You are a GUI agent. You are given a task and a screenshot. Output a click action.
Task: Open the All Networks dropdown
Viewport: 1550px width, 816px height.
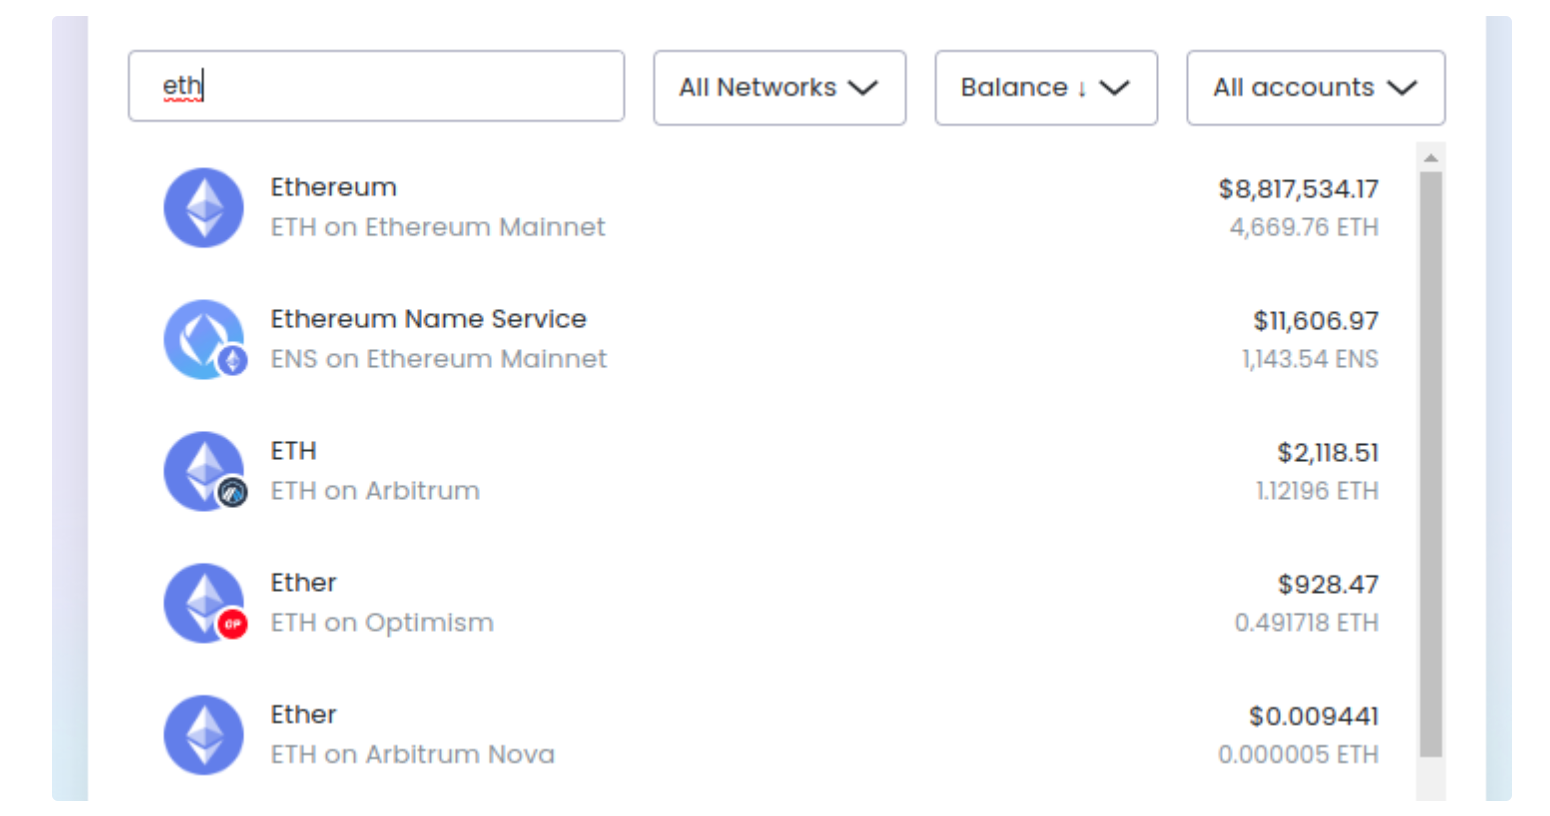click(779, 88)
